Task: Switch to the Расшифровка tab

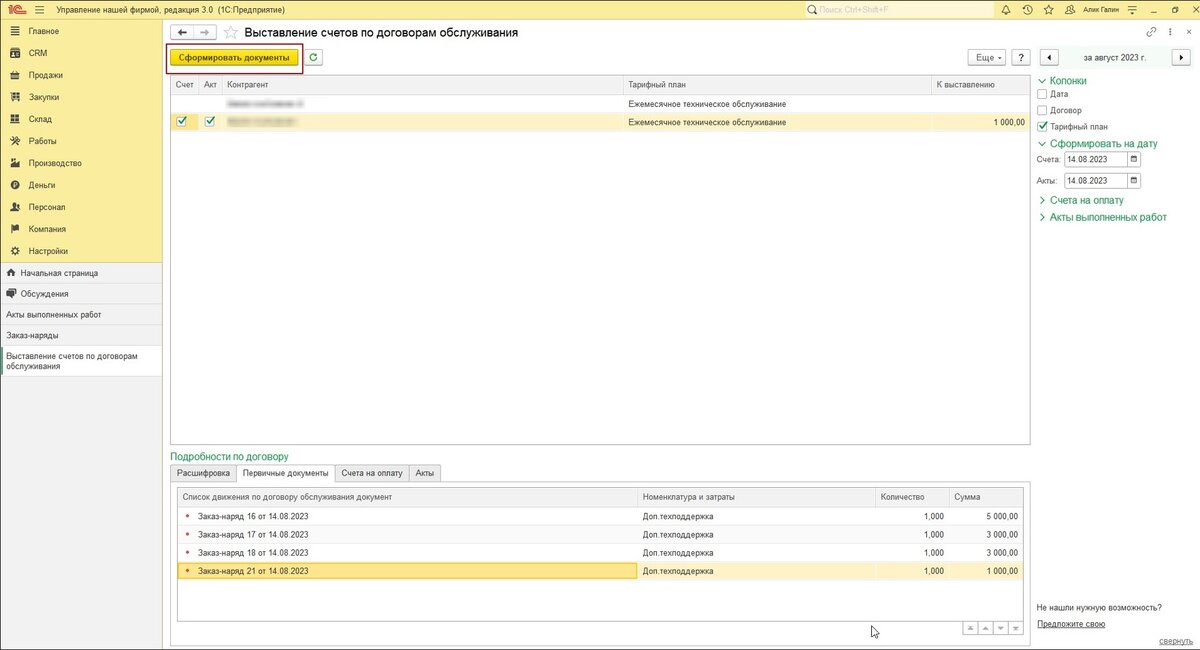Action: click(203, 473)
